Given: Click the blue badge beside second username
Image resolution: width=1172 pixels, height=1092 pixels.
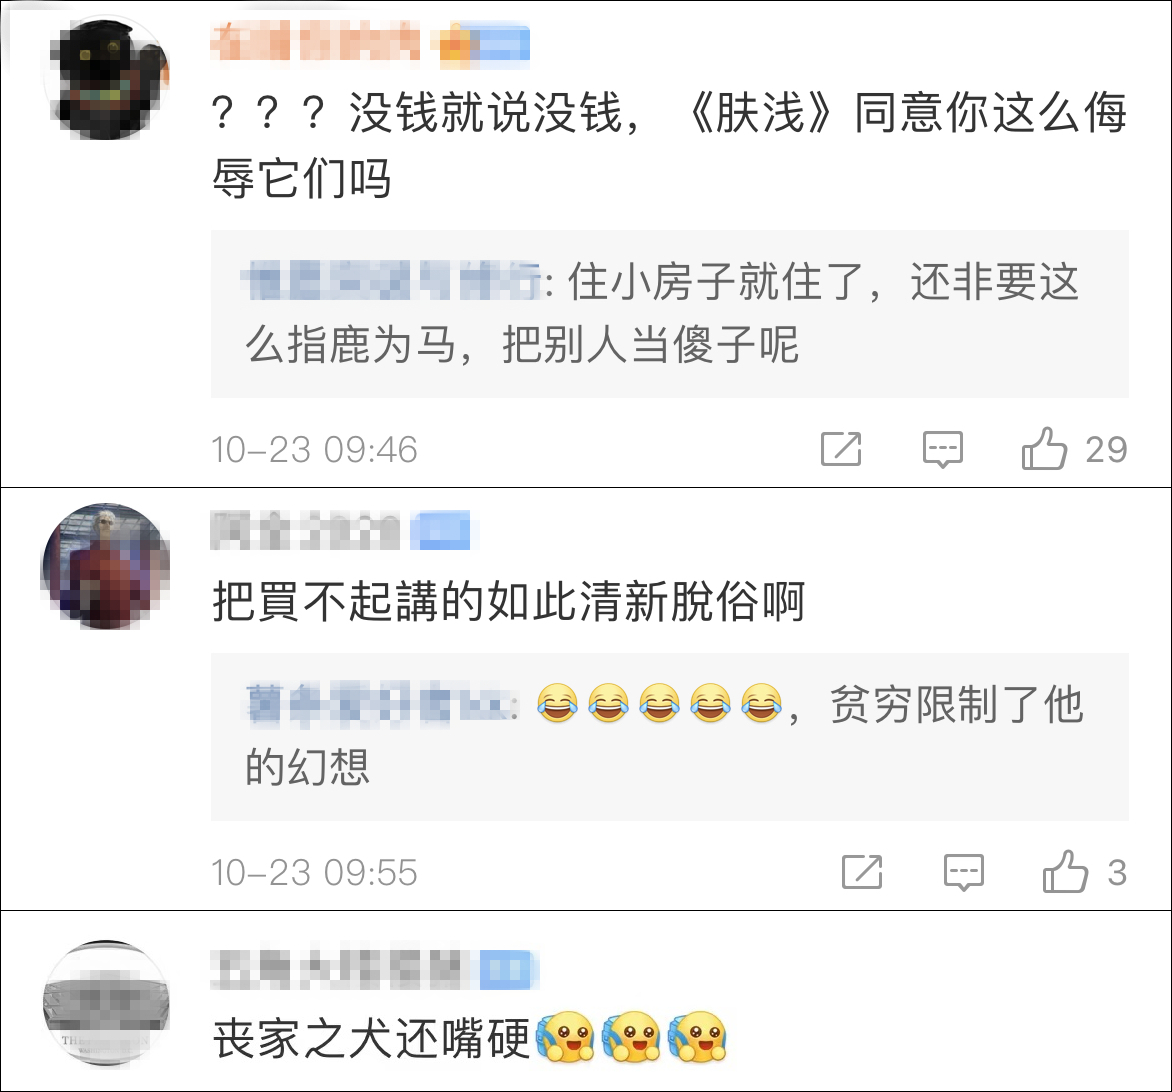Looking at the screenshot, I should (x=444, y=530).
